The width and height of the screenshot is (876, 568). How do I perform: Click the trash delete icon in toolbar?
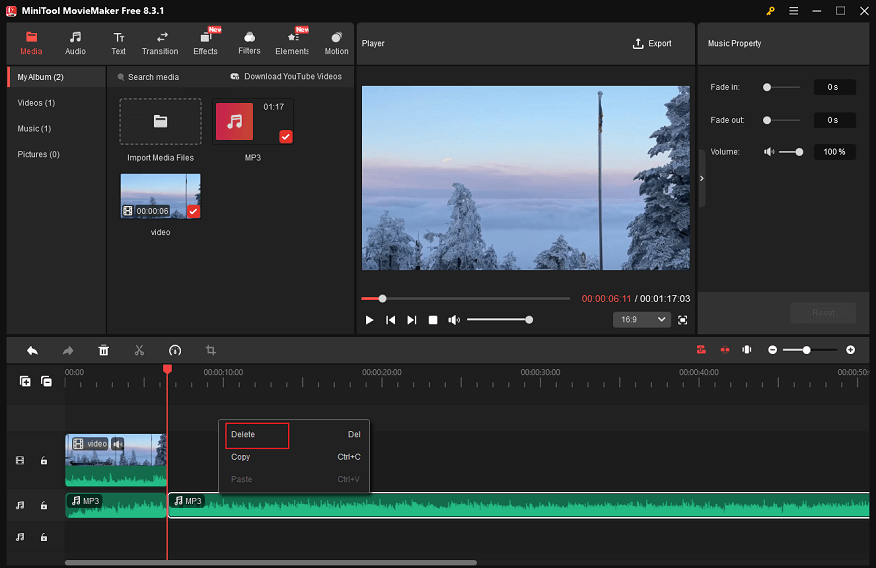(x=103, y=350)
